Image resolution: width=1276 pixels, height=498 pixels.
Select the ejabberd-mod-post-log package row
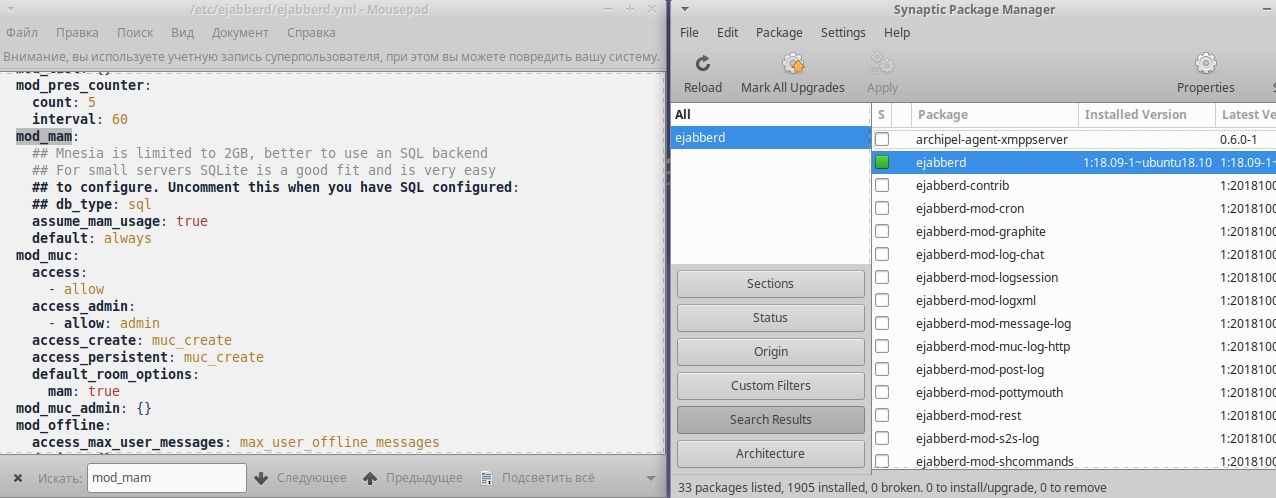pyautogui.click(x=1074, y=369)
